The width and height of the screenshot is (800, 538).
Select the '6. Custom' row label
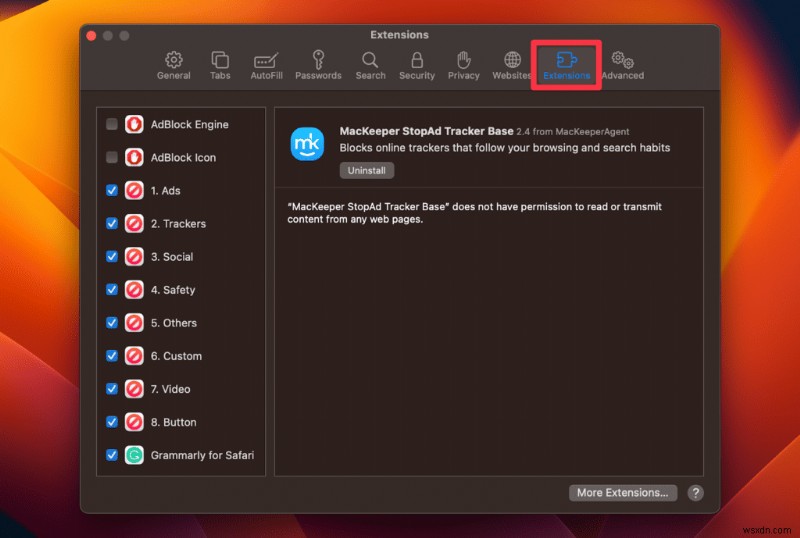(176, 356)
